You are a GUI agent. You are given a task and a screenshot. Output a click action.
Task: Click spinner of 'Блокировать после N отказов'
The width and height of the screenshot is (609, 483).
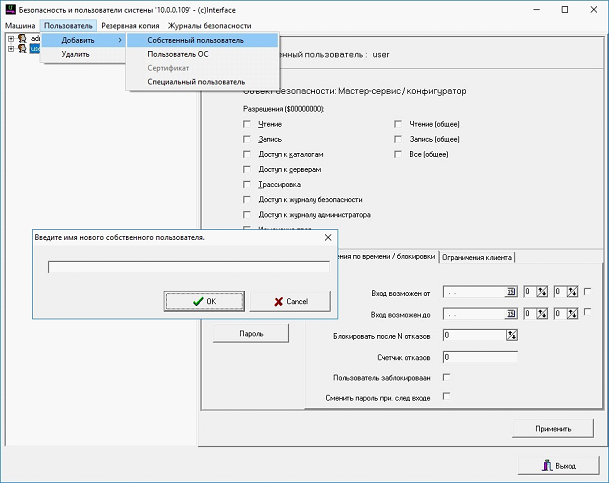(511, 335)
